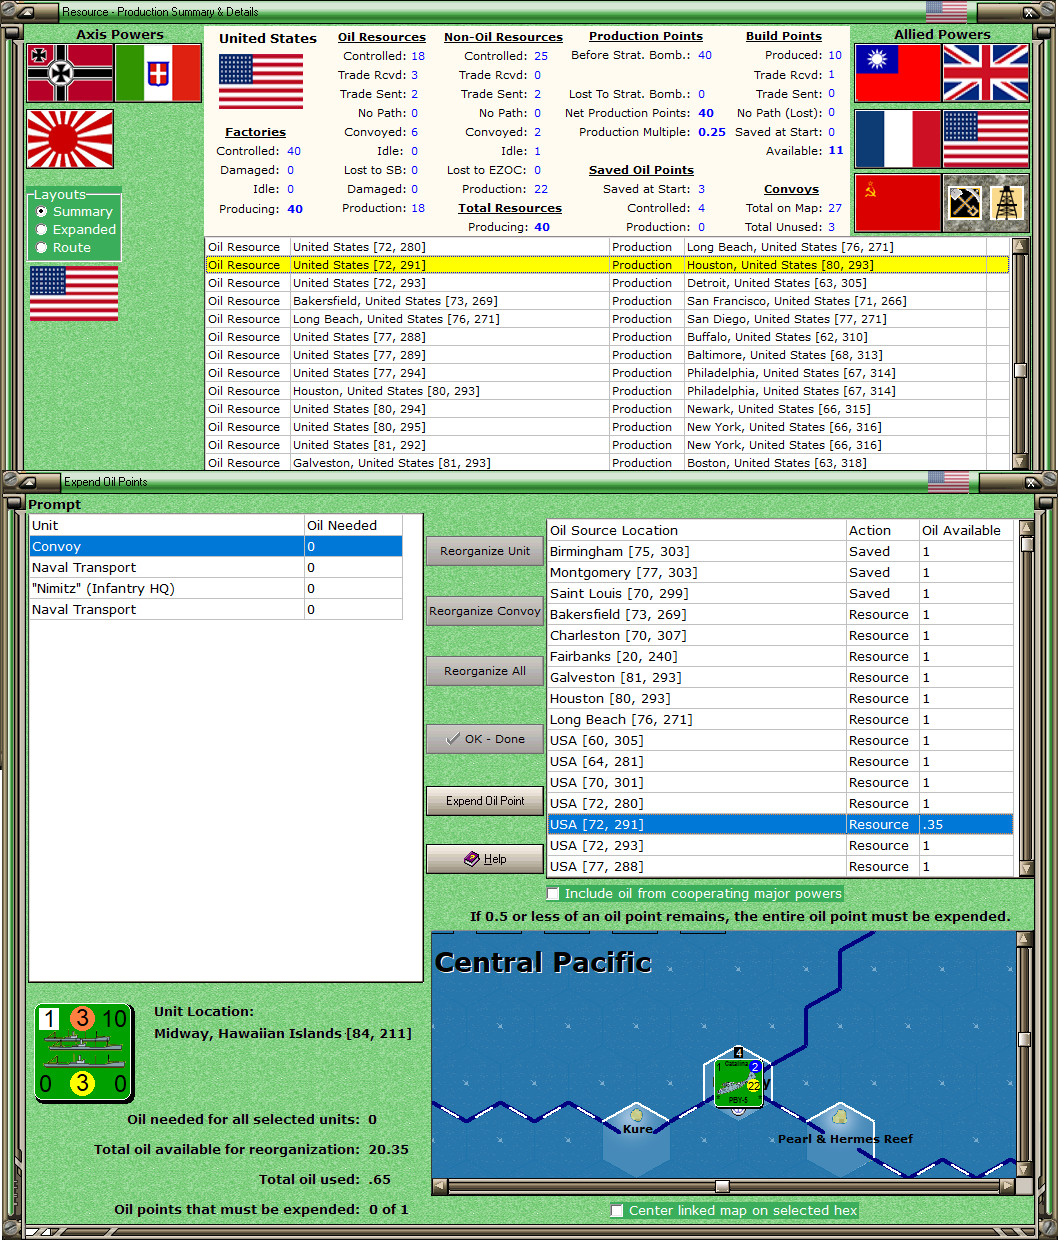Click the Saved Oil Points heading
The width and height of the screenshot is (1058, 1240).
coord(641,170)
